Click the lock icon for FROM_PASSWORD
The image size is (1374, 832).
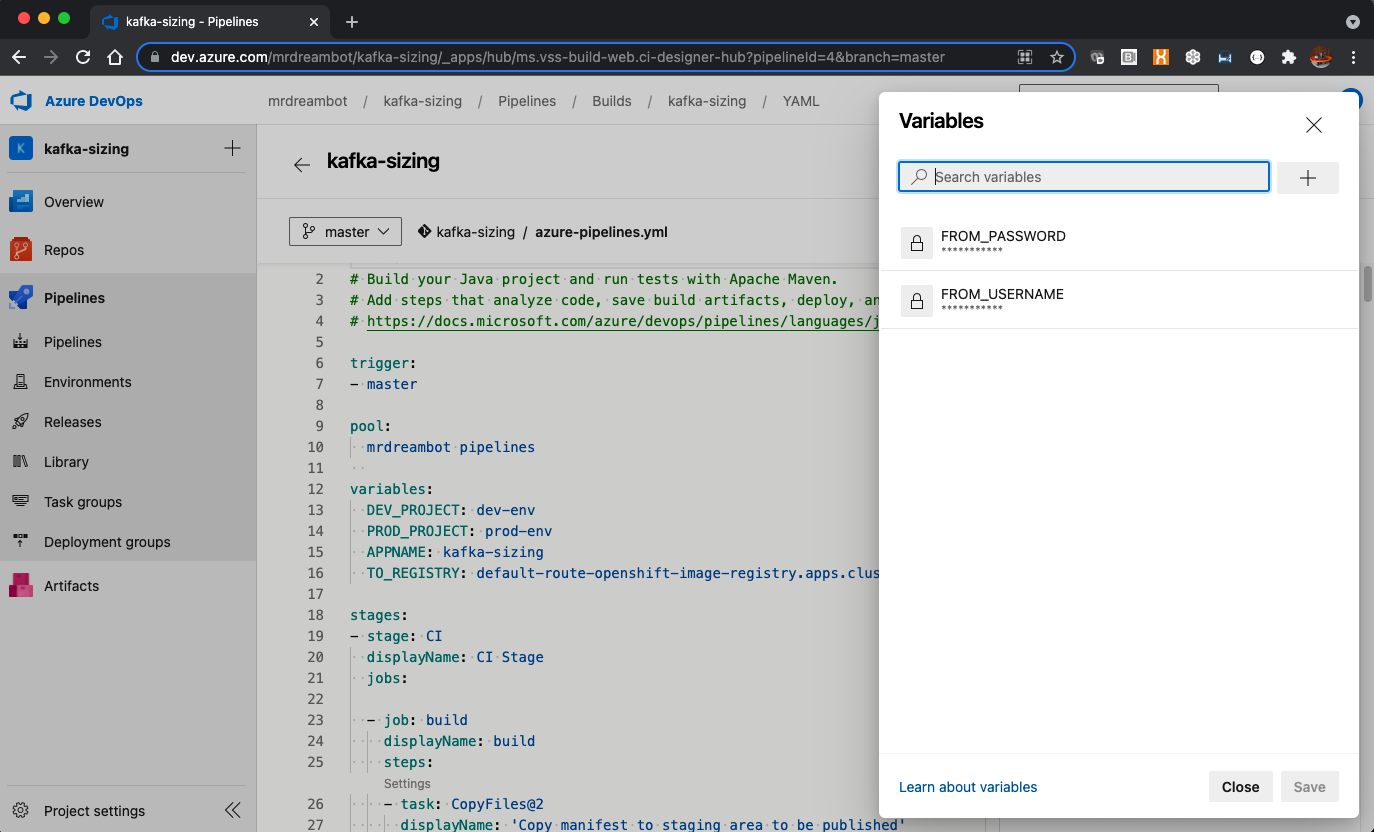pos(916,243)
